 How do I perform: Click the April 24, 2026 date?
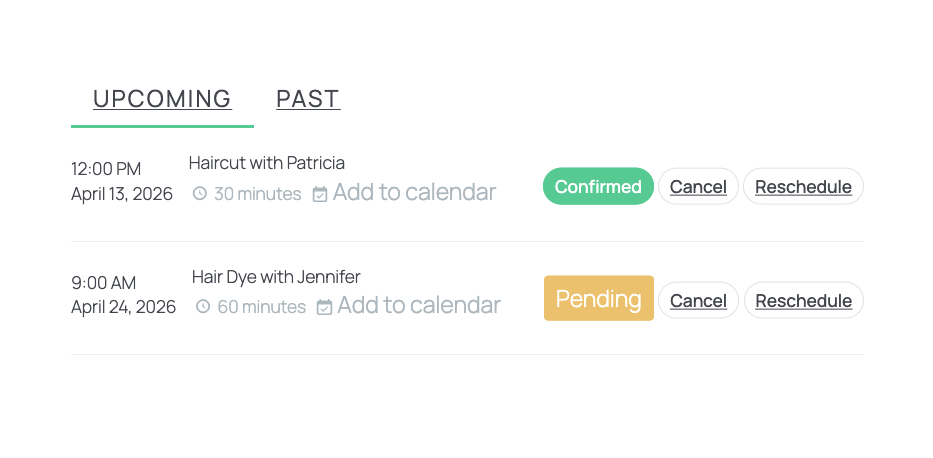tap(123, 307)
